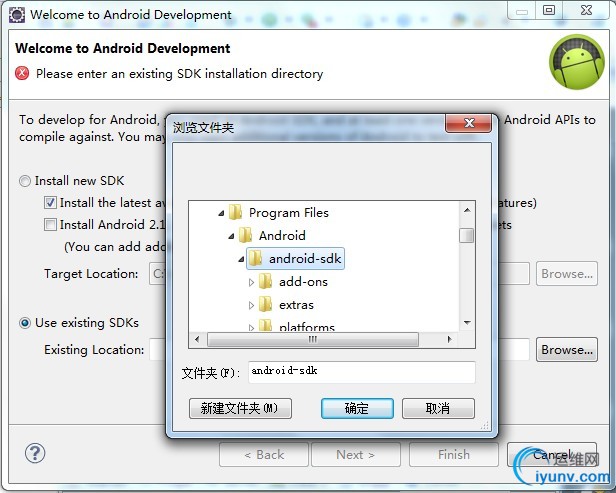Click the horizontal scrollbar thumb in tree
Screen dimensions: 616x493
[313, 339]
